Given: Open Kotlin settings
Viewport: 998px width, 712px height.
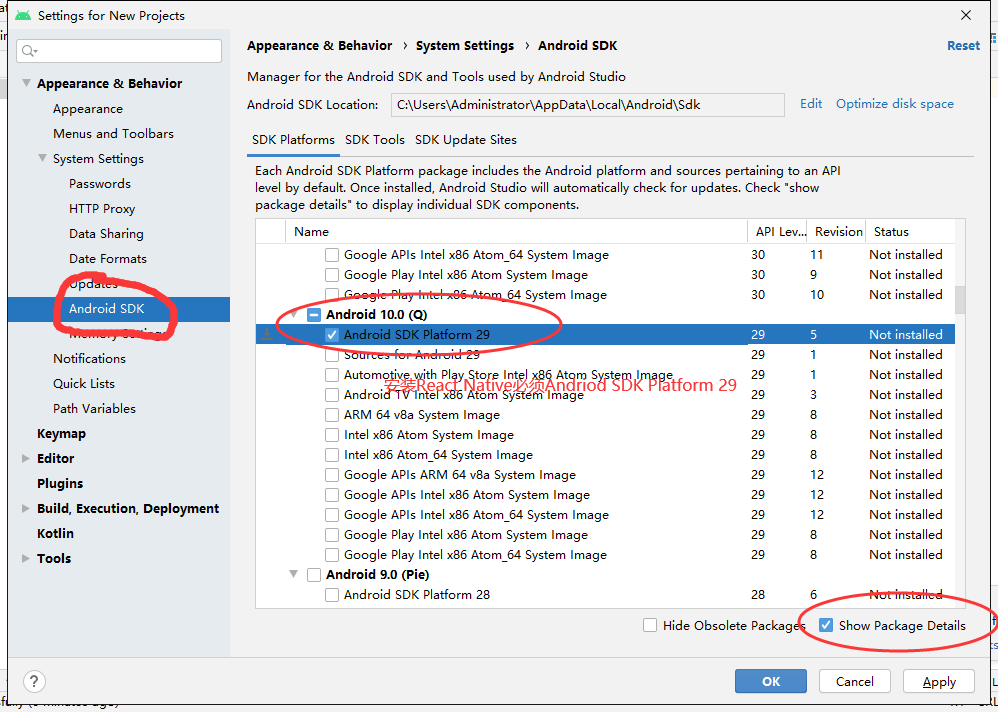Looking at the screenshot, I should [55, 534].
